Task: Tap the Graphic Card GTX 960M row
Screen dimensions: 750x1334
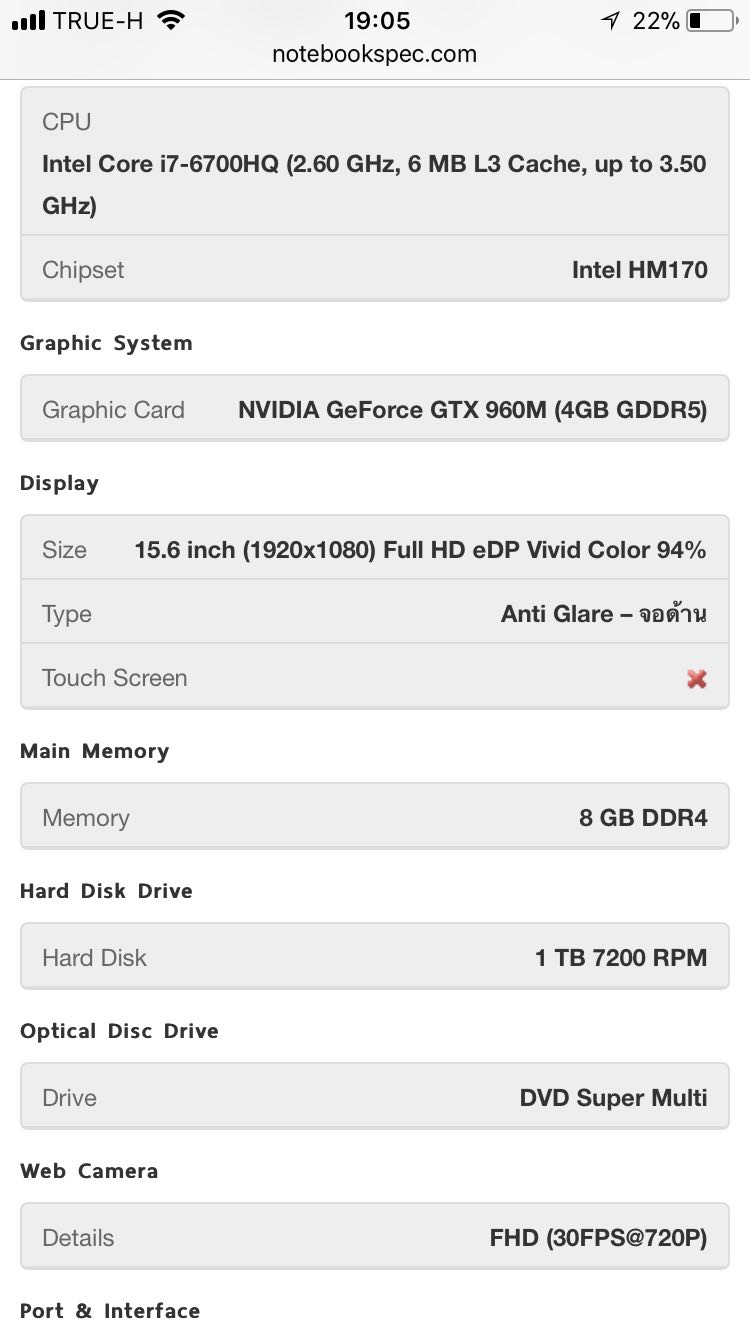Action: coord(375,409)
